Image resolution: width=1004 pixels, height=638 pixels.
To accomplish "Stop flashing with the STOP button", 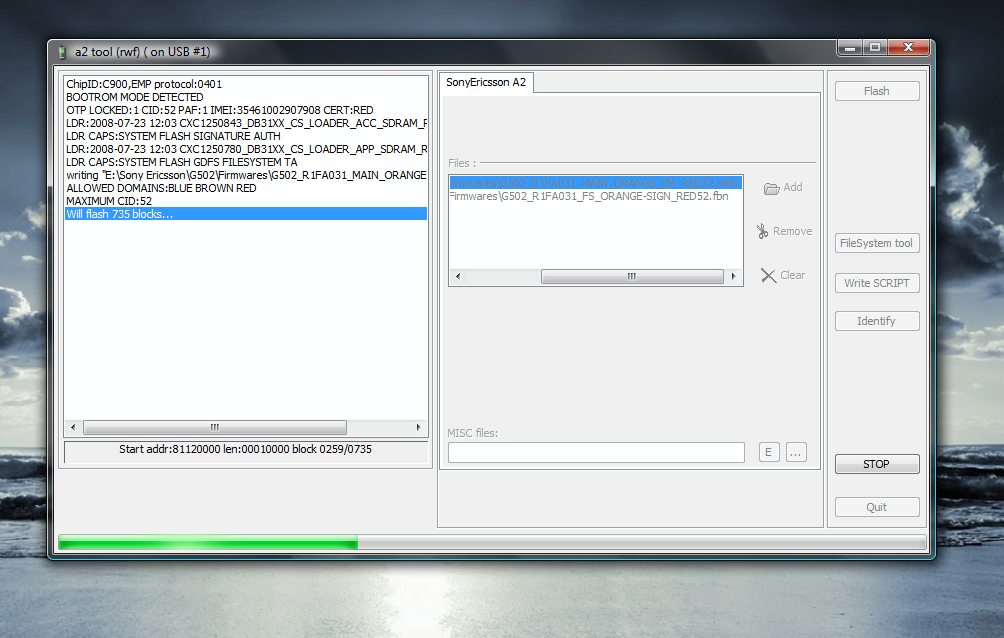I will pyautogui.click(x=877, y=464).
